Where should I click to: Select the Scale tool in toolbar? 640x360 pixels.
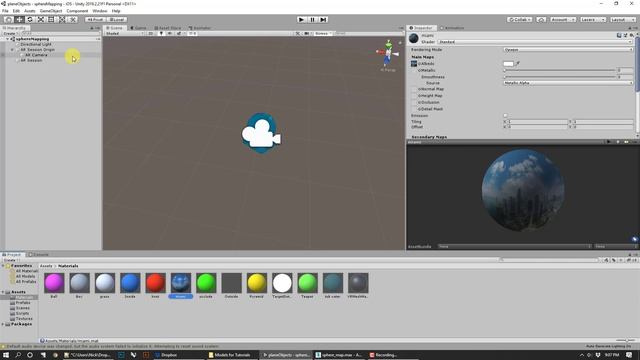[40, 19]
